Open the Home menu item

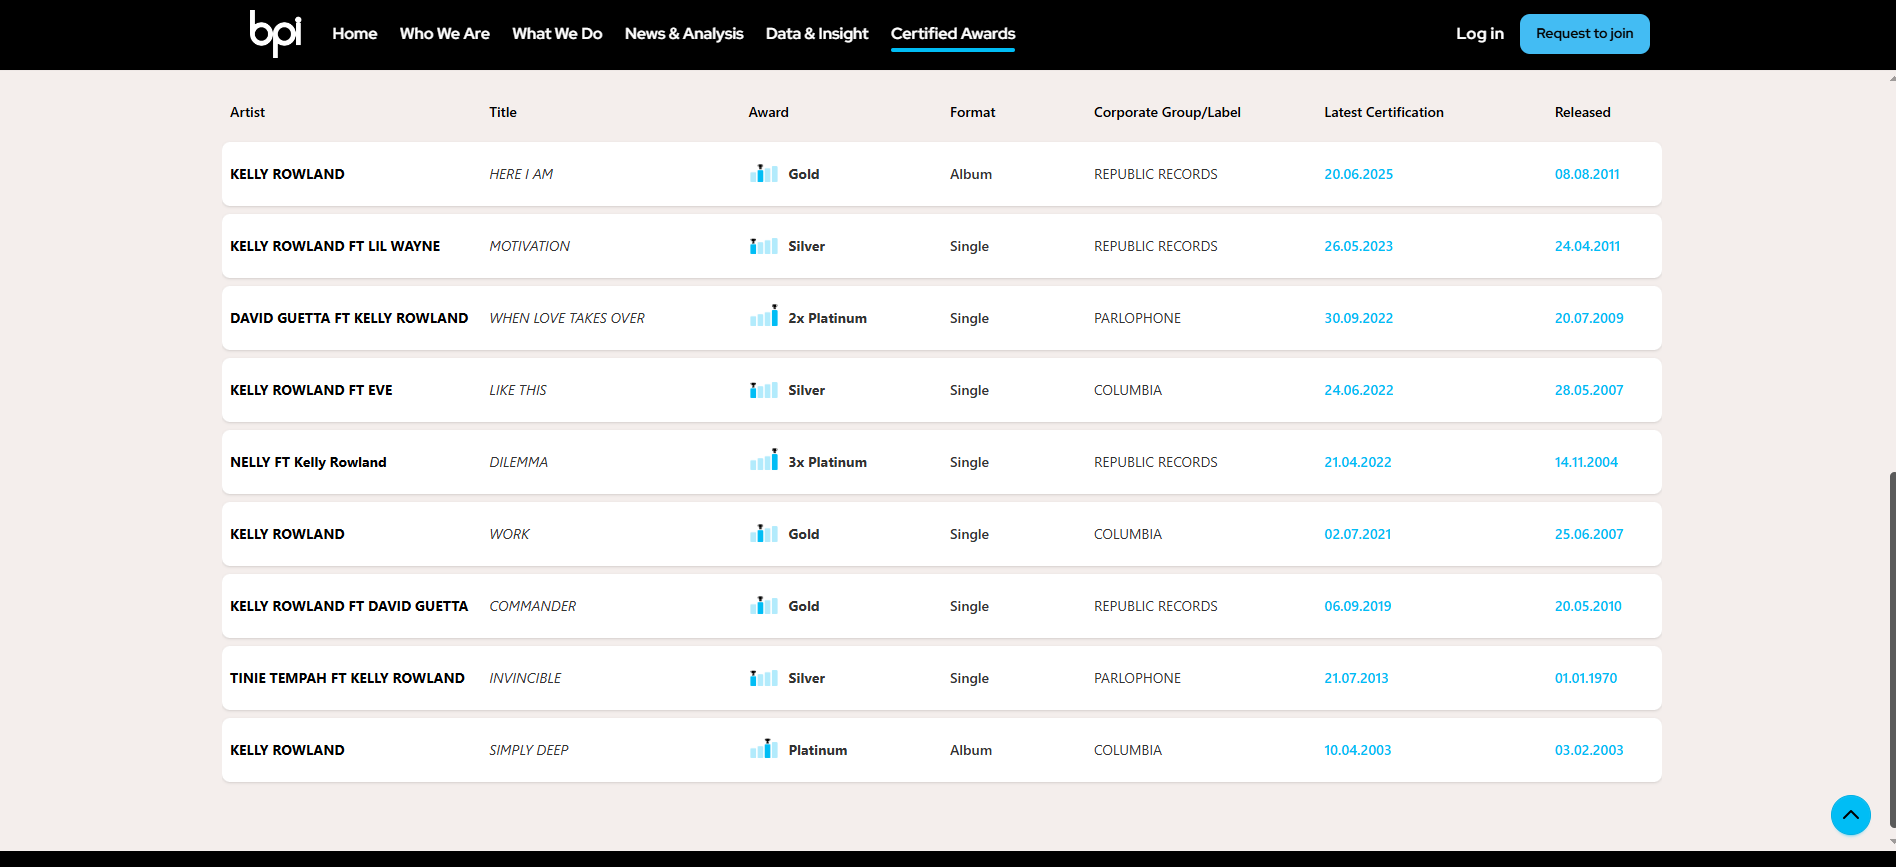(x=355, y=34)
